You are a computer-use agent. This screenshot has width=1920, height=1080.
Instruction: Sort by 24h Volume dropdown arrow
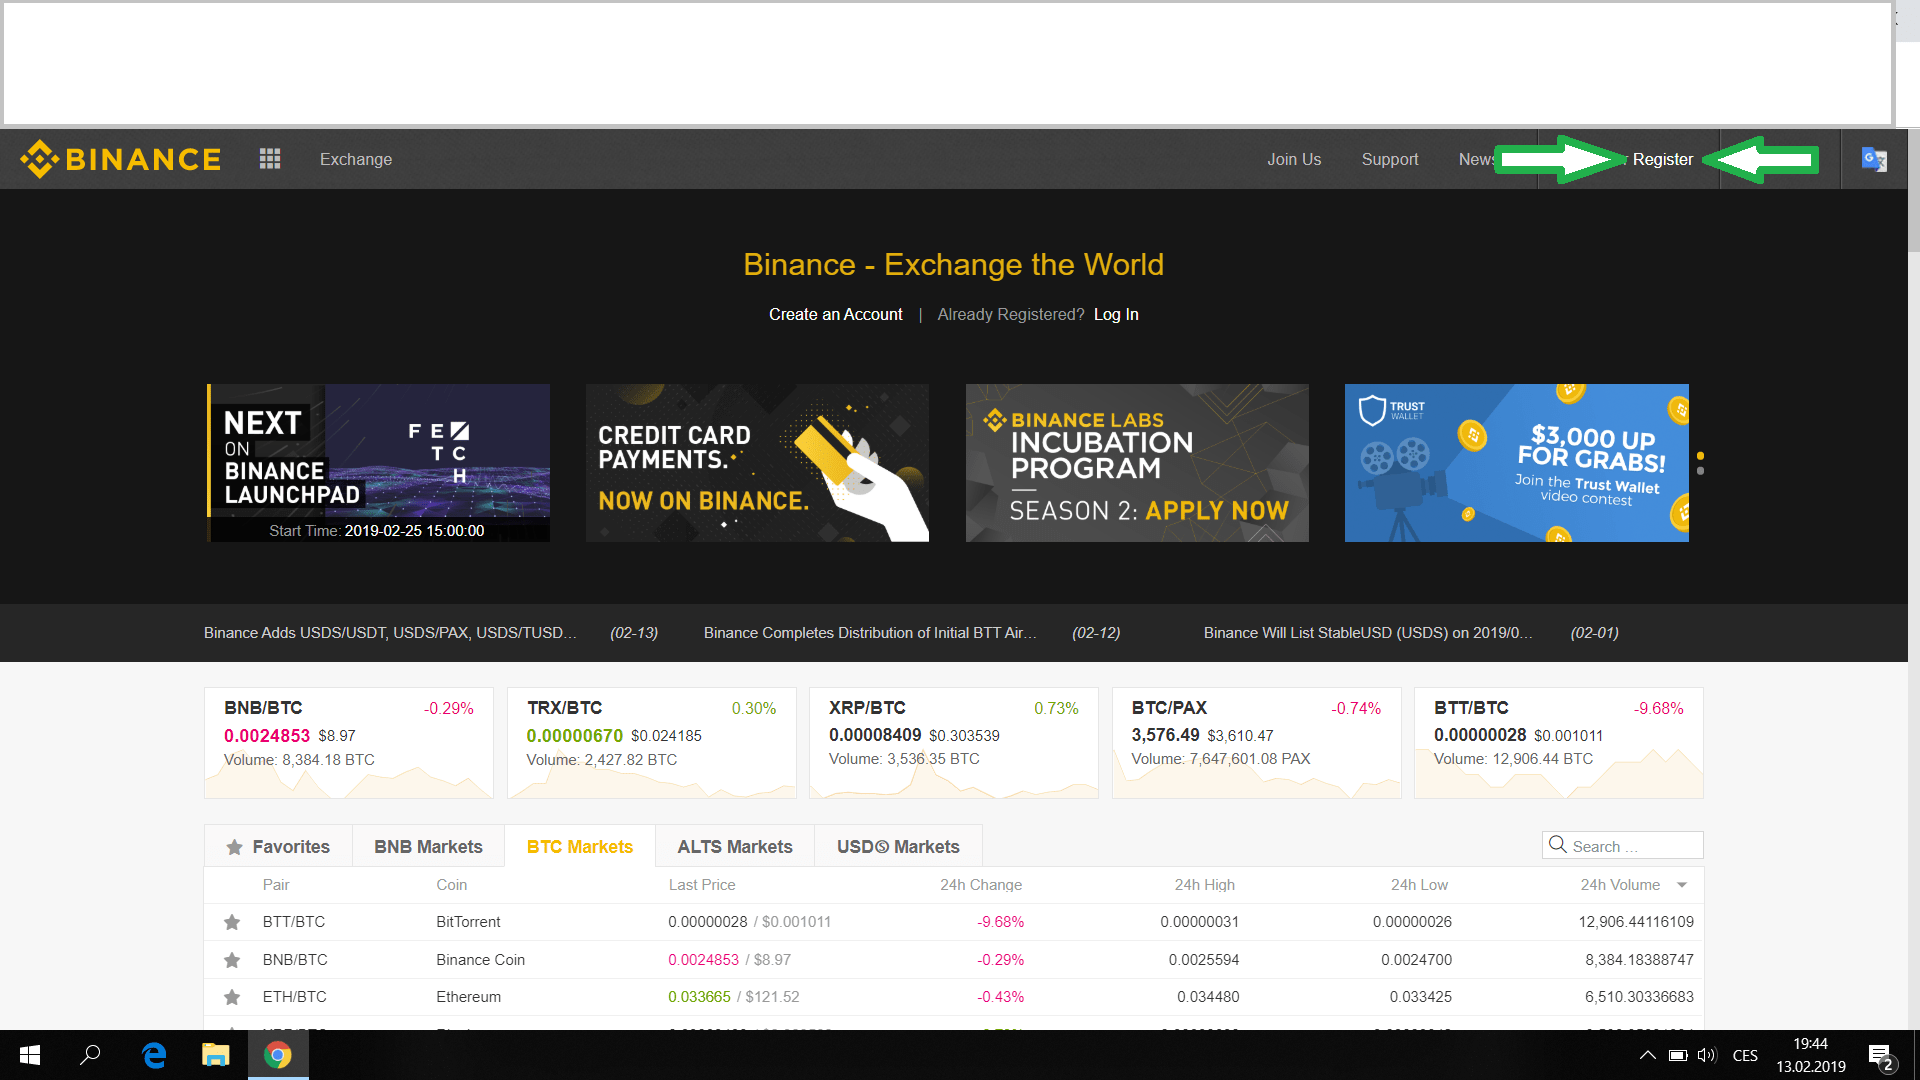point(1682,885)
